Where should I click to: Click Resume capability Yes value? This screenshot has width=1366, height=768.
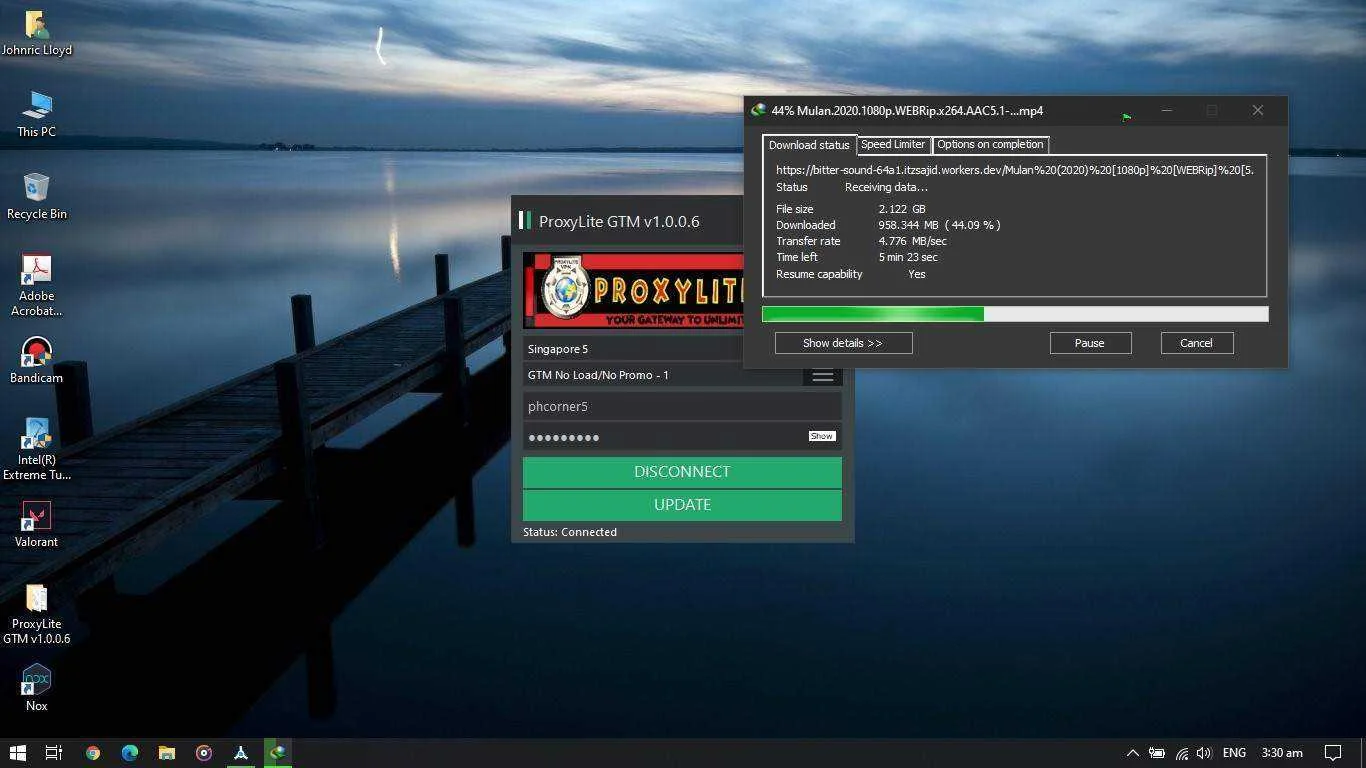[917, 274]
